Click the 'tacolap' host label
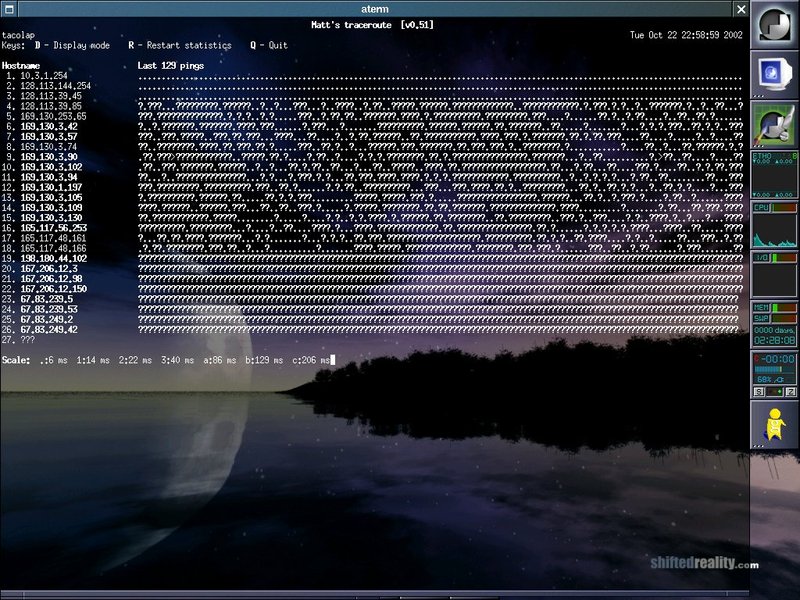Screen dimensions: 800x600 [18, 35]
